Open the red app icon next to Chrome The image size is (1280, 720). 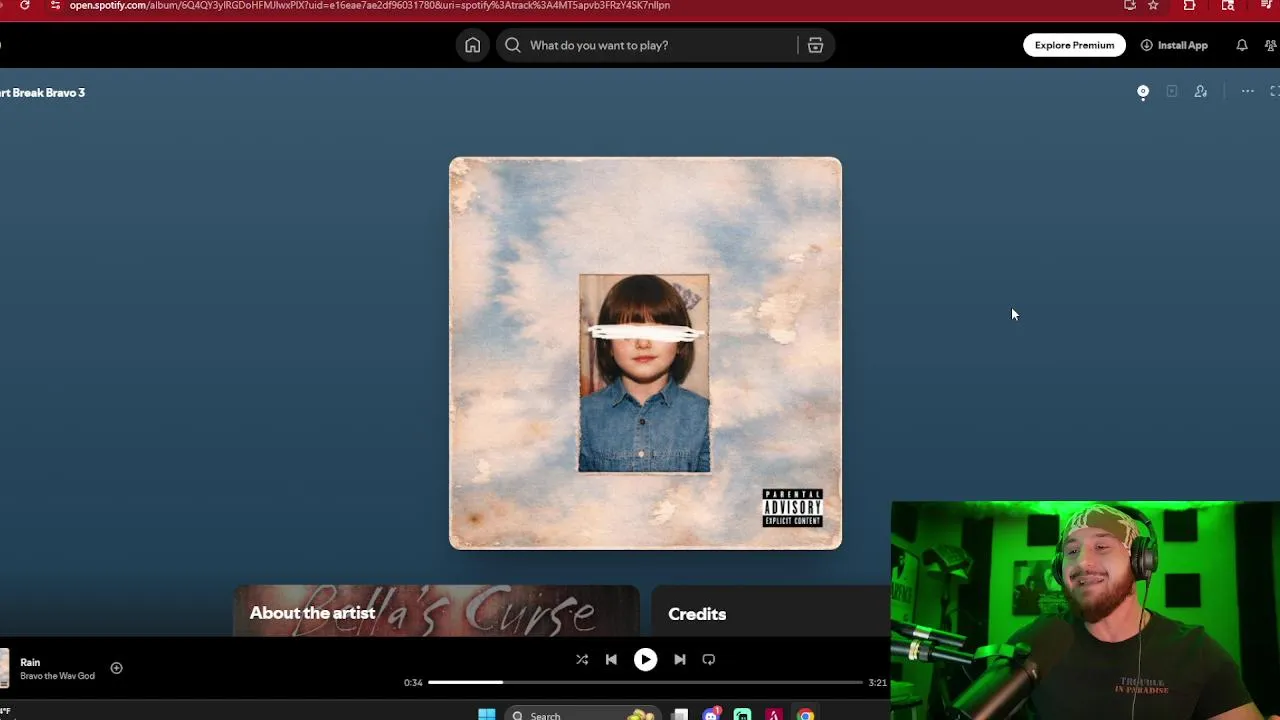774,714
